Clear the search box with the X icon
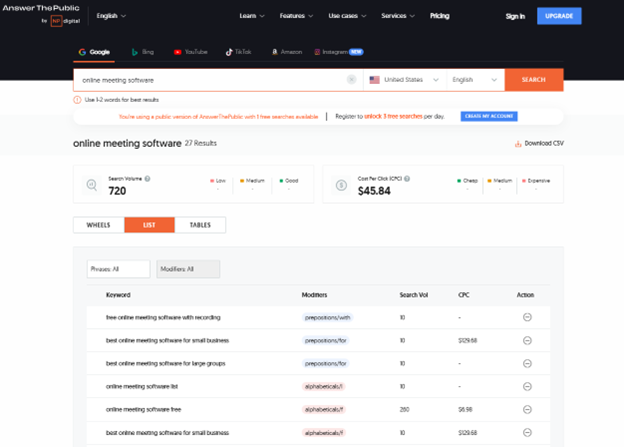Screen dimensions: 624x447 (351, 80)
